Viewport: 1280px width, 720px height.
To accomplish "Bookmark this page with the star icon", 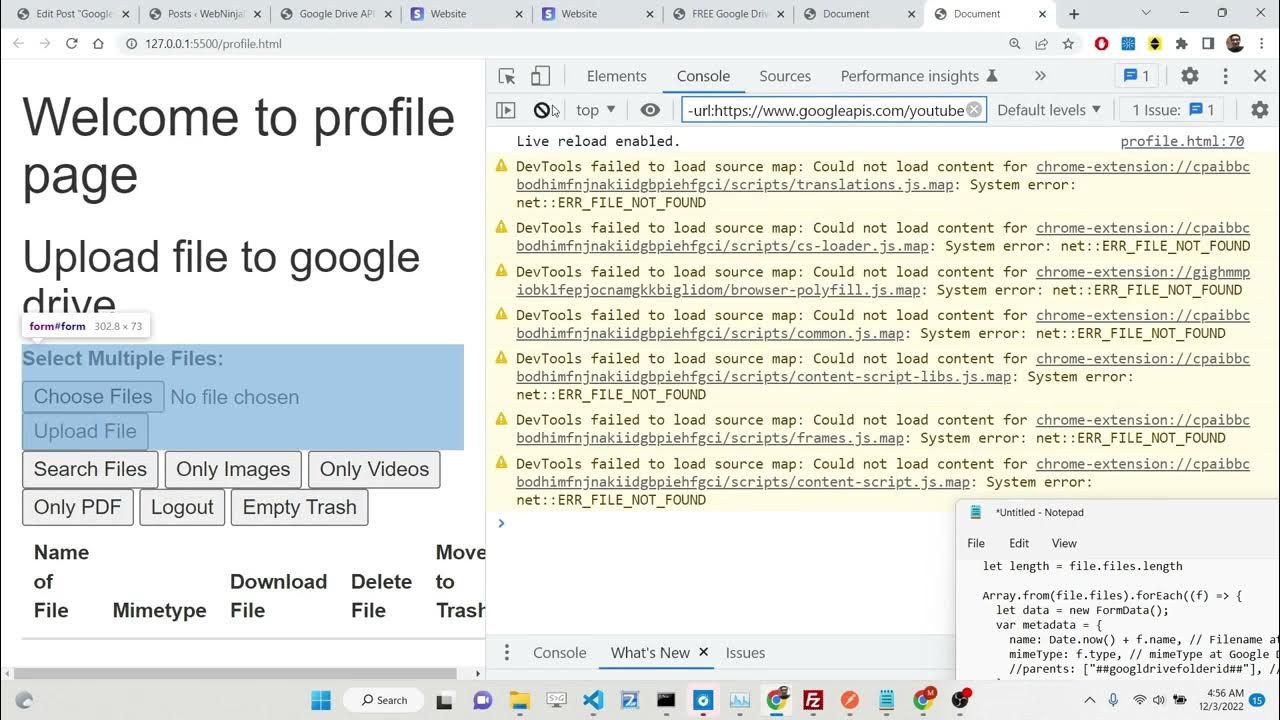I will pyautogui.click(x=1068, y=44).
